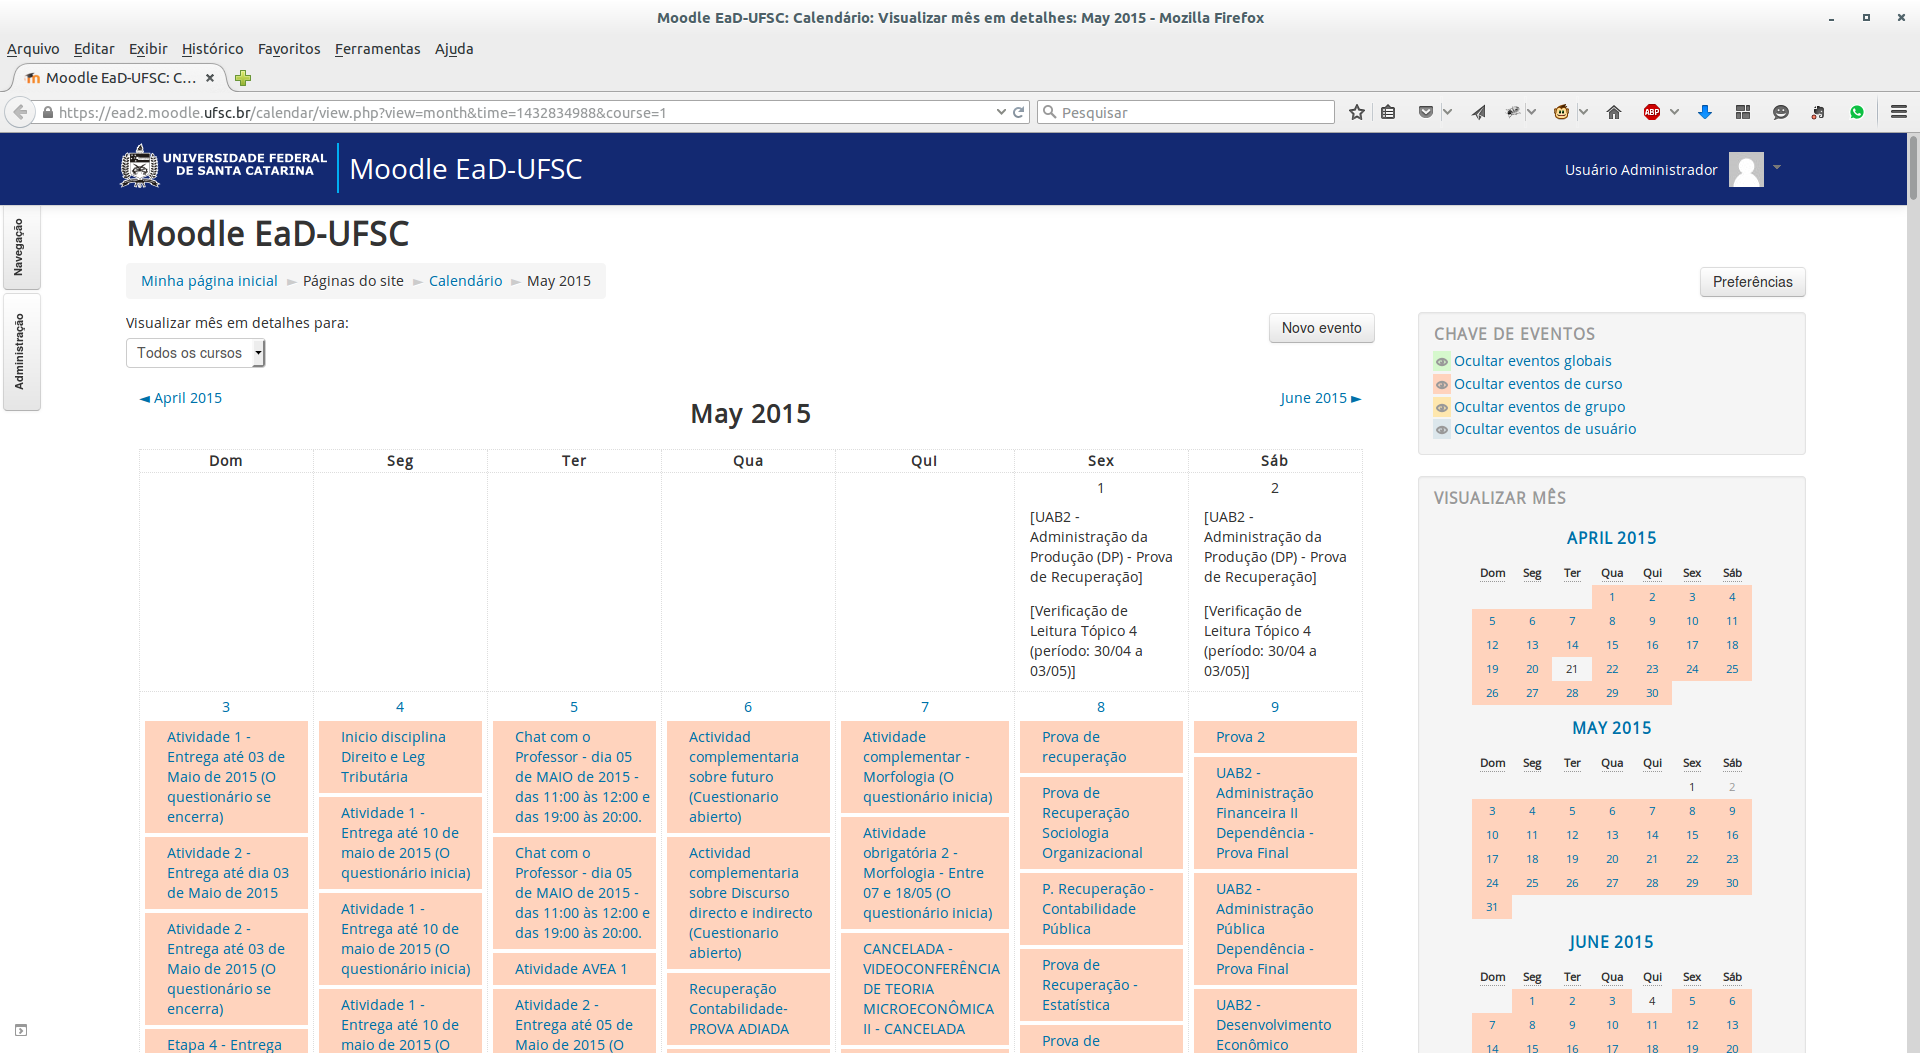The height and width of the screenshot is (1053, 1920).
Task: Click the Greasemonkey monkey icon
Action: [x=1561, y=112]
